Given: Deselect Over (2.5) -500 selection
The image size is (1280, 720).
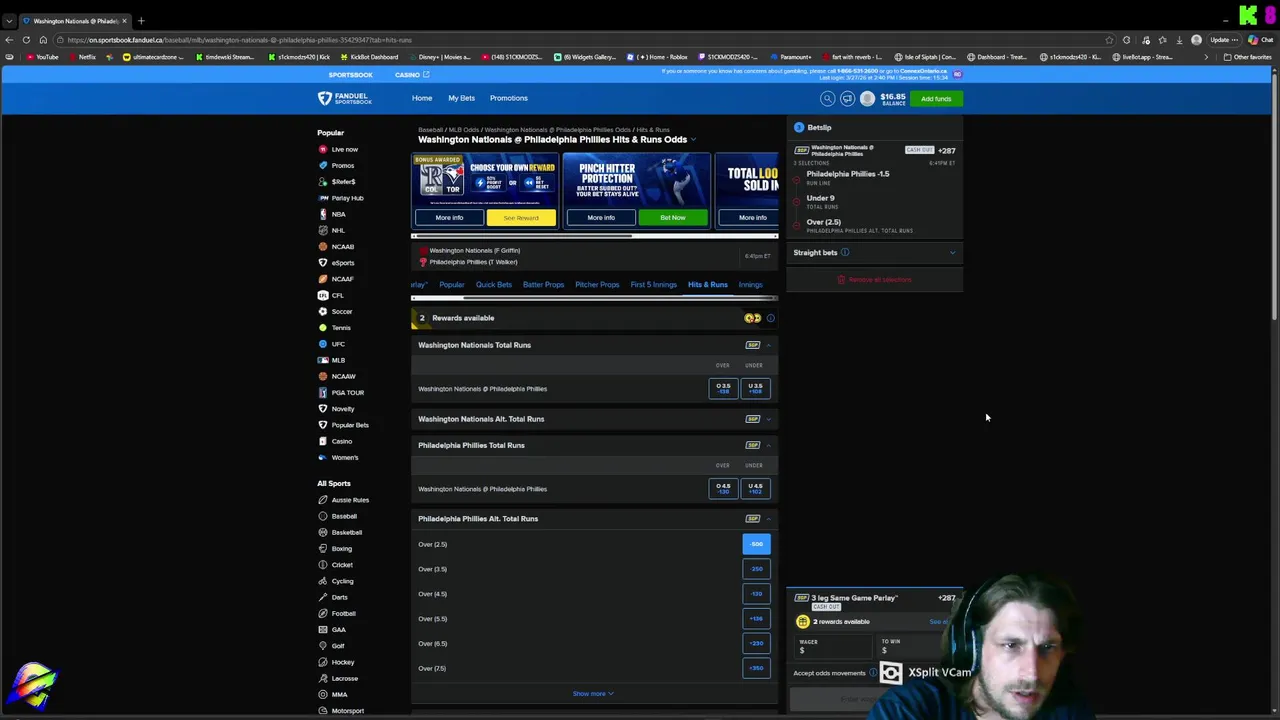Looking at the screenshot, I should 757,544.
